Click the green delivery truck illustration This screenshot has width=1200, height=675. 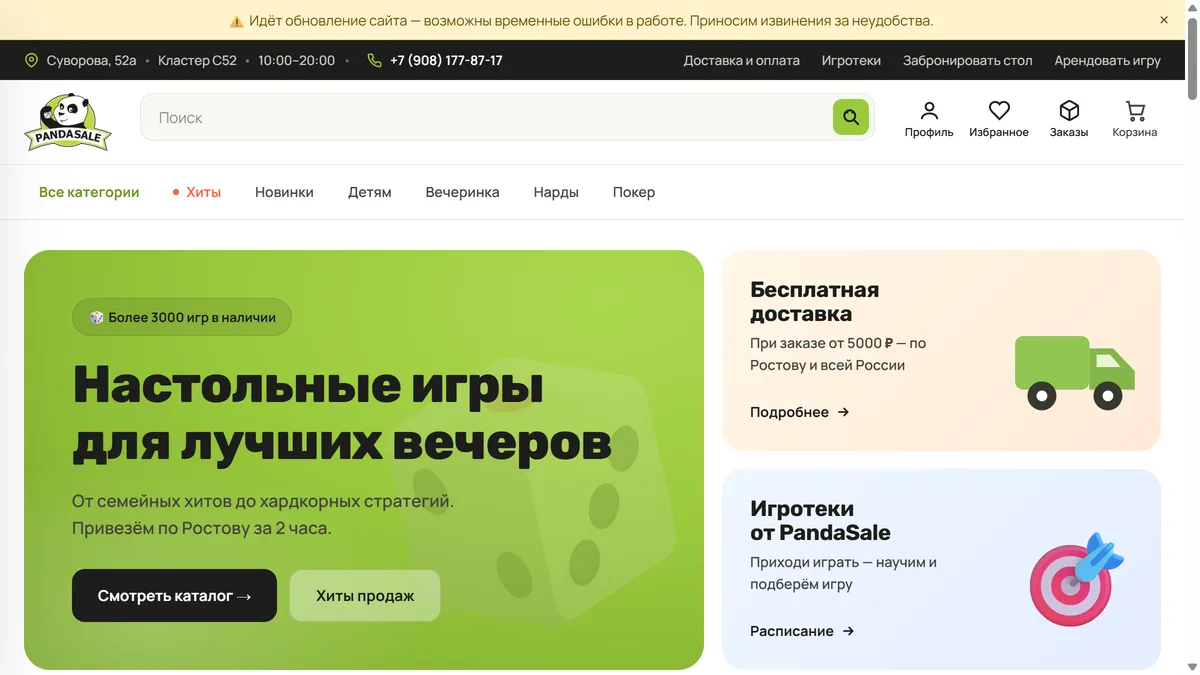pos(1075,373)
